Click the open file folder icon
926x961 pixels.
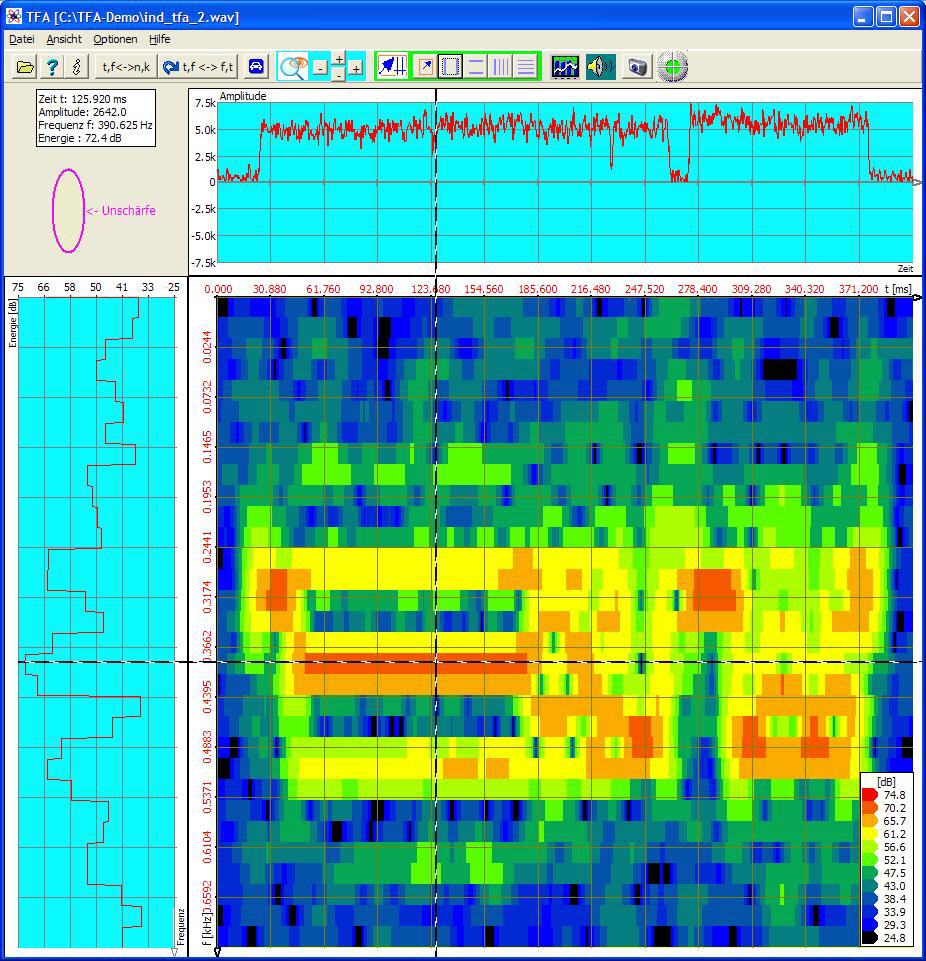(25, 67)
